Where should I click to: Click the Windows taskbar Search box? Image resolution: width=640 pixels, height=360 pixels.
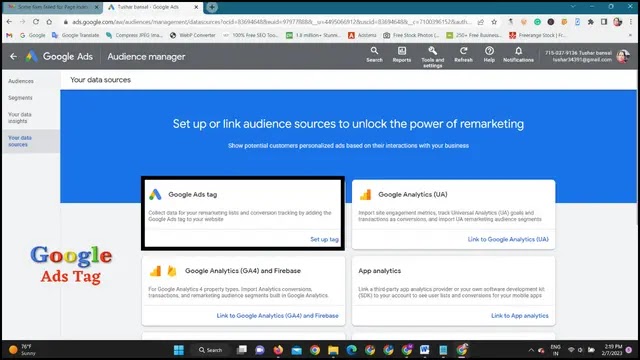click(x=210, y=350)
